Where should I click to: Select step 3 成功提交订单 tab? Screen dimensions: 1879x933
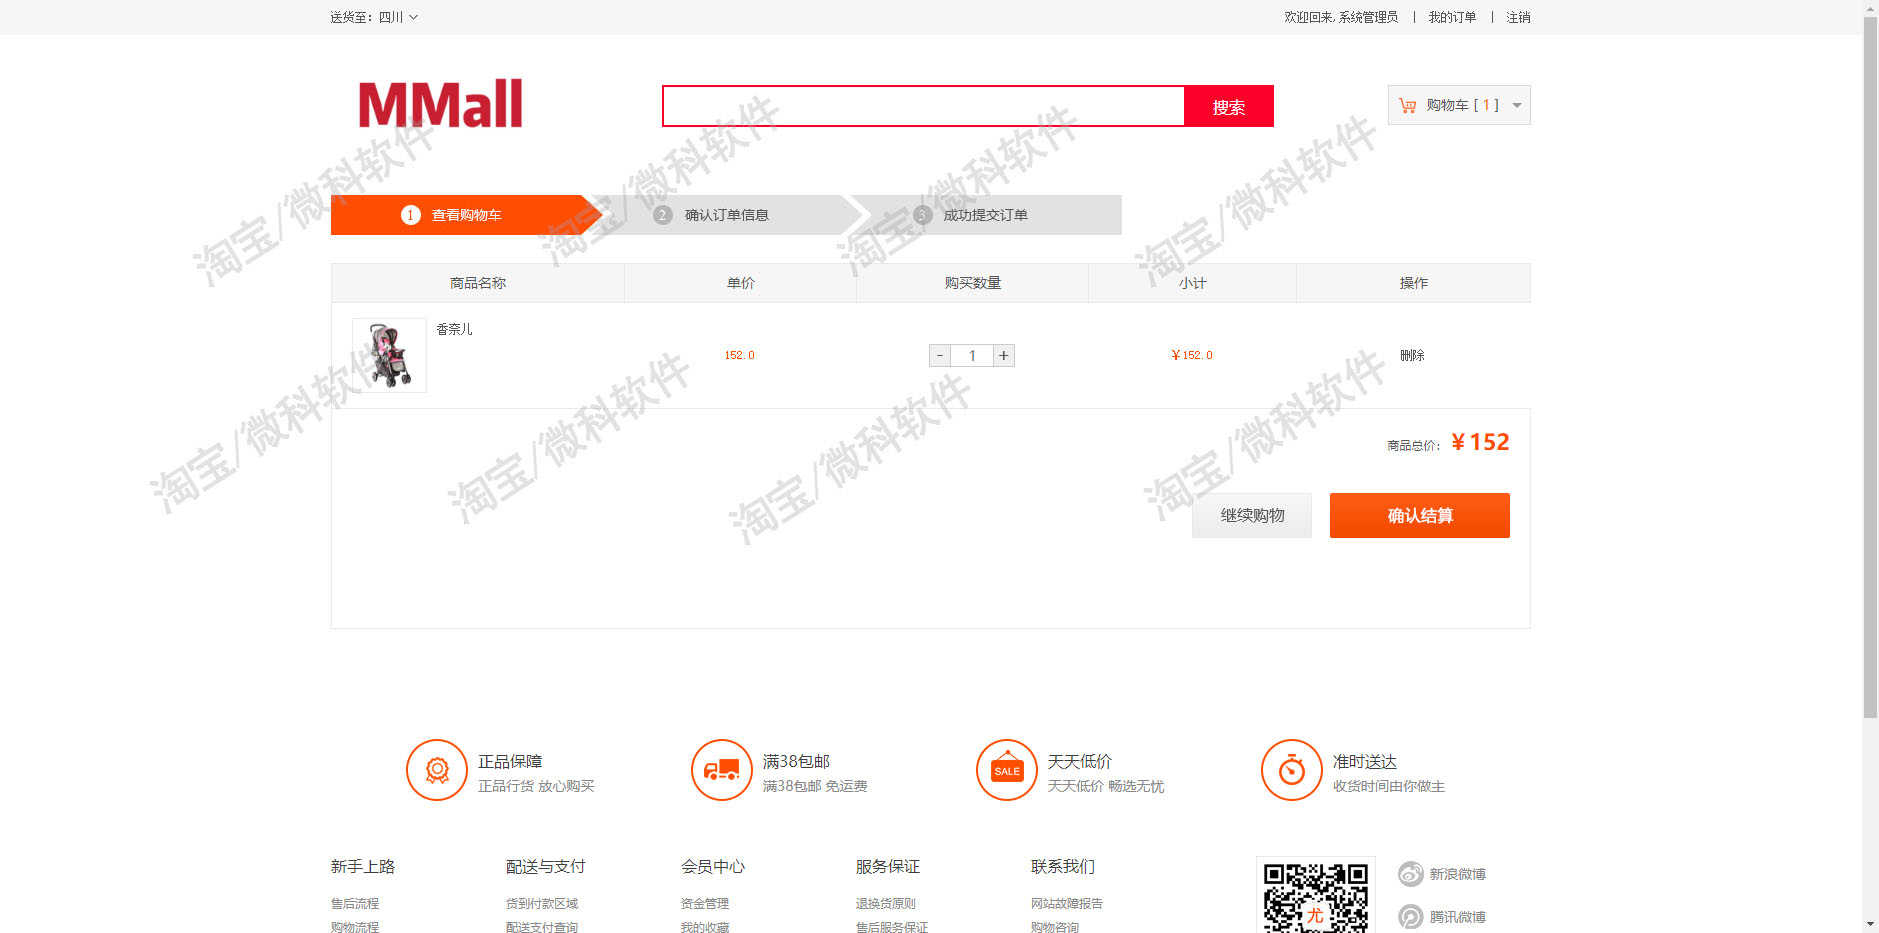pyautogui.click(x=985, y=215)
